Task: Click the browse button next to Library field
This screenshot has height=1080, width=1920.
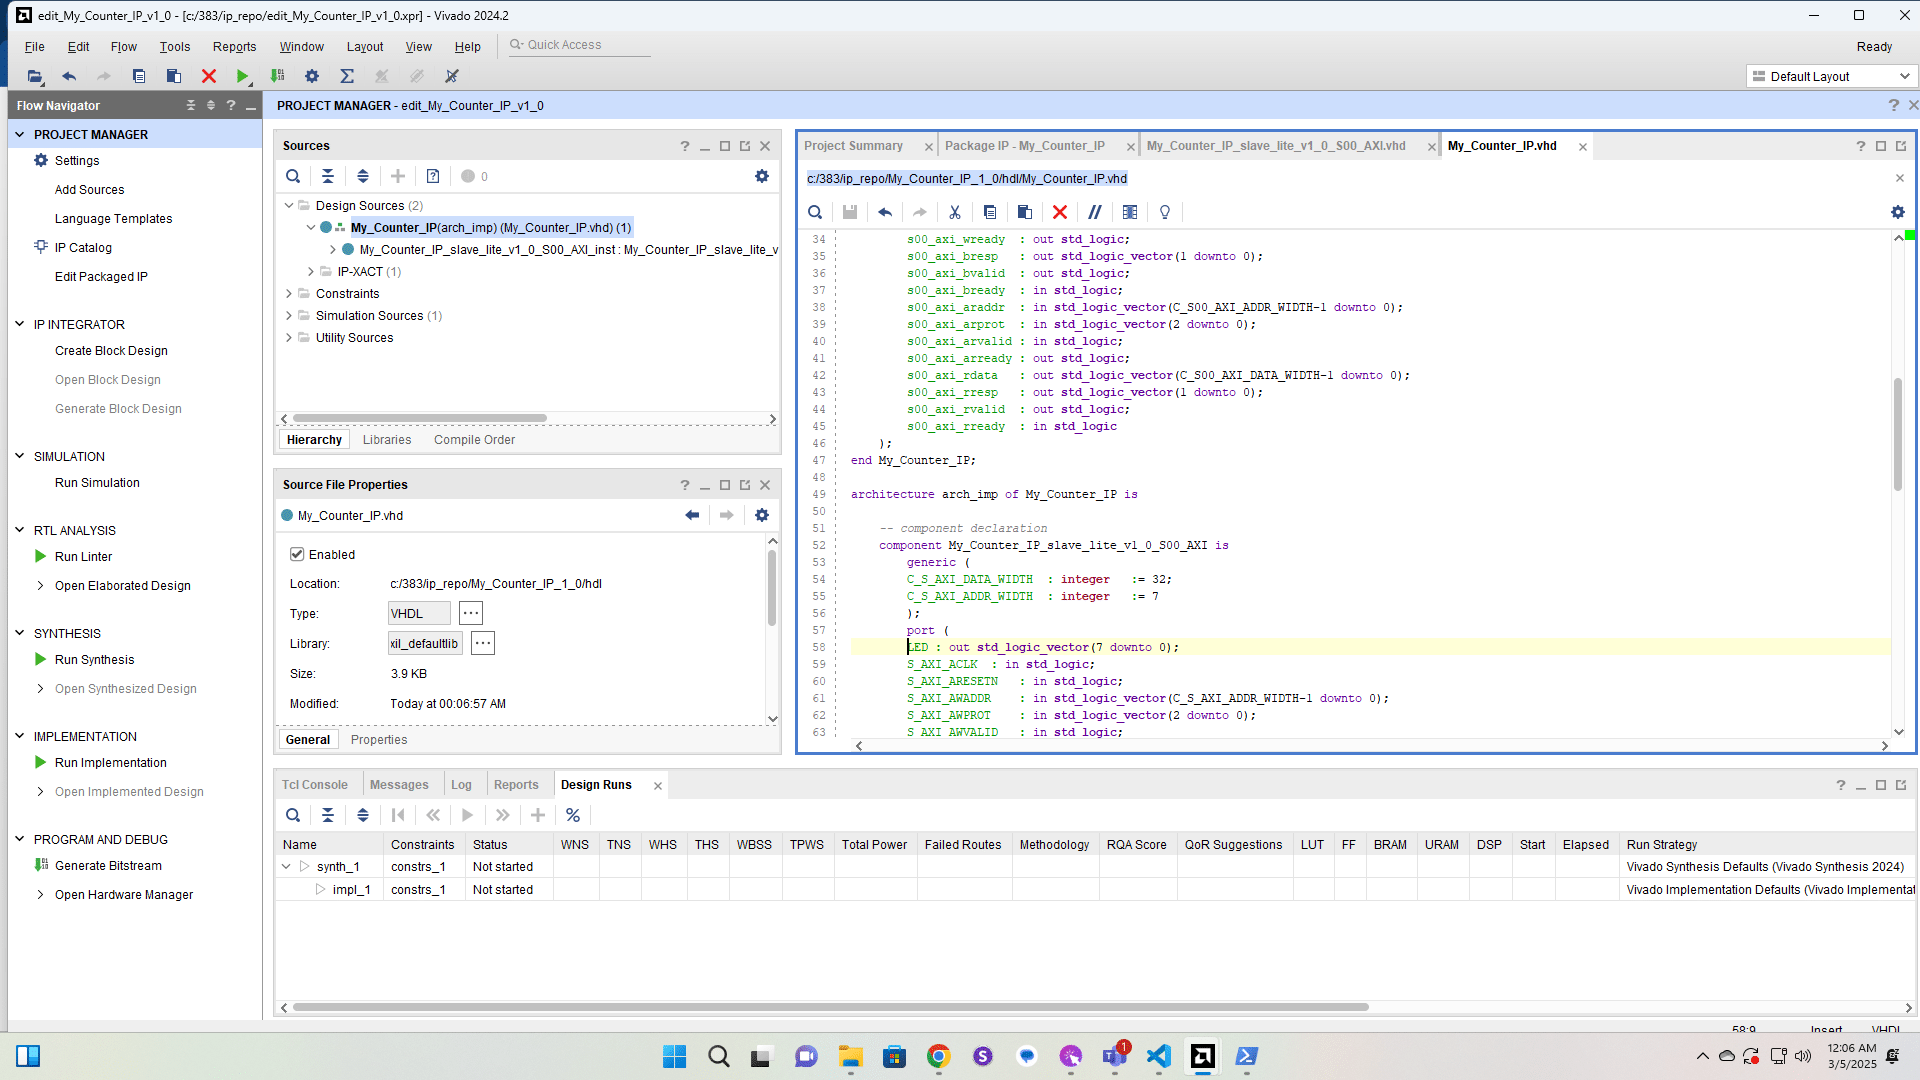Action: pyautogui.click(x=483, y=644)
